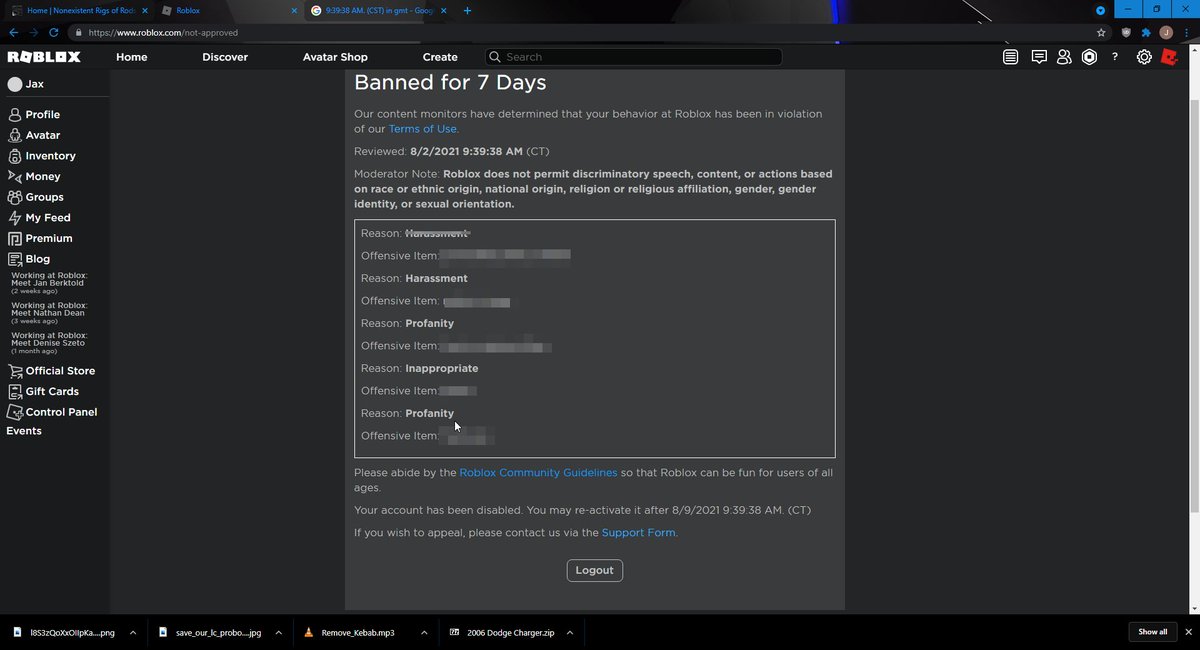Expand options for 2006 Dodge Charger.zip download

569,632
